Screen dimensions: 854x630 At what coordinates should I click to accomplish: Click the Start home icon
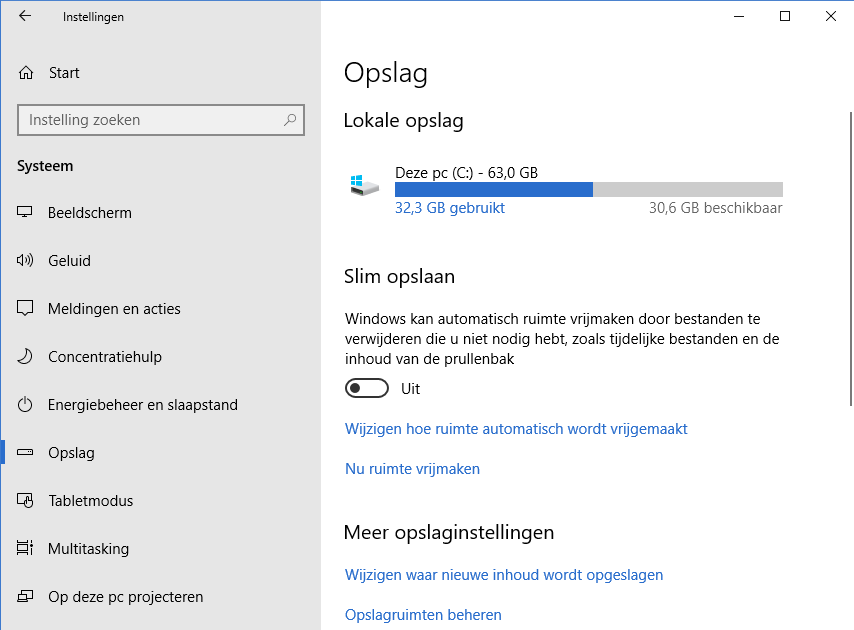tap(26, 73)
